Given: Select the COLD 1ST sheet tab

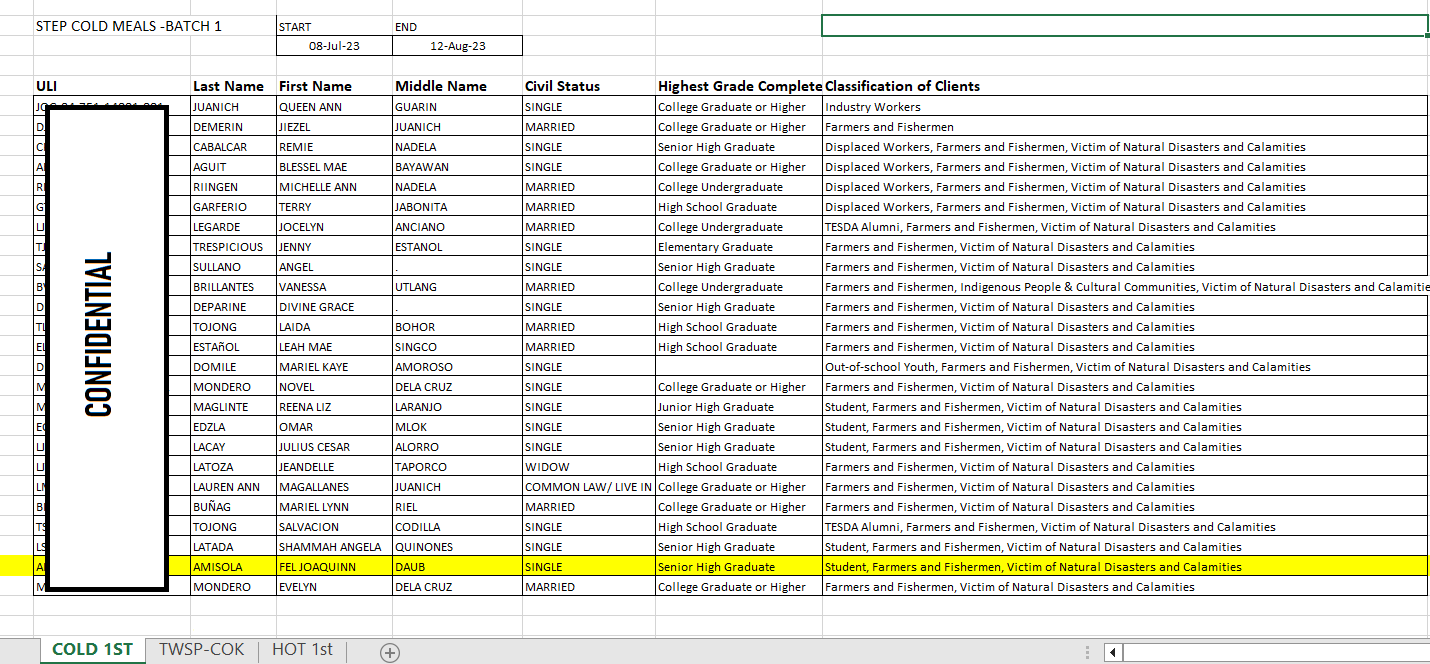Looking at the screenshot, I should coord(92,650).
